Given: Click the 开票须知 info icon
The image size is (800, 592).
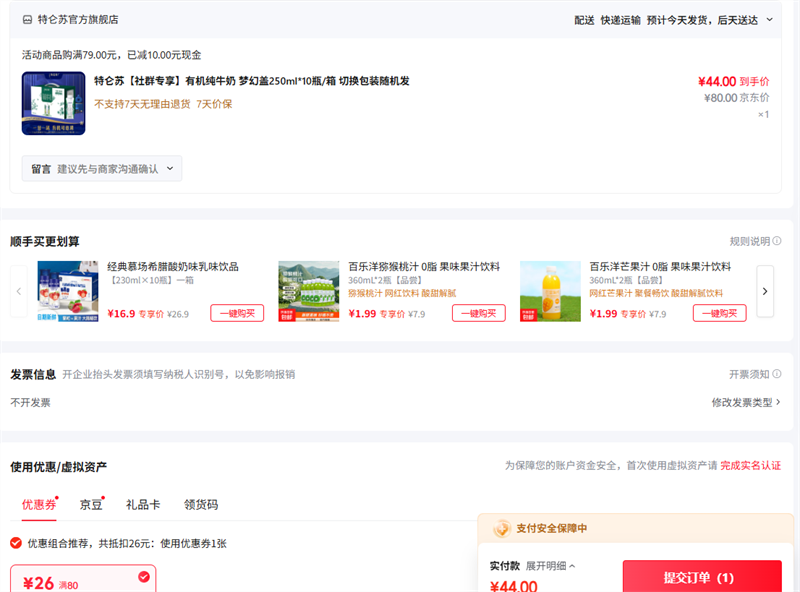Looking at the screenshot, I should (777, 374).
